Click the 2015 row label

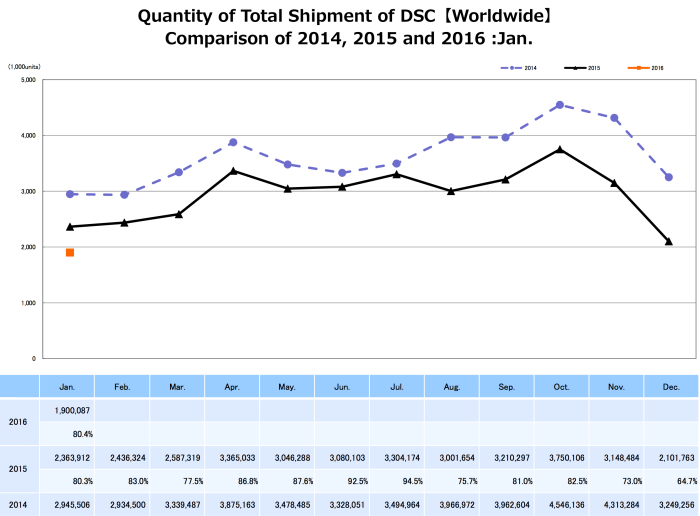(x=18, y=469)
